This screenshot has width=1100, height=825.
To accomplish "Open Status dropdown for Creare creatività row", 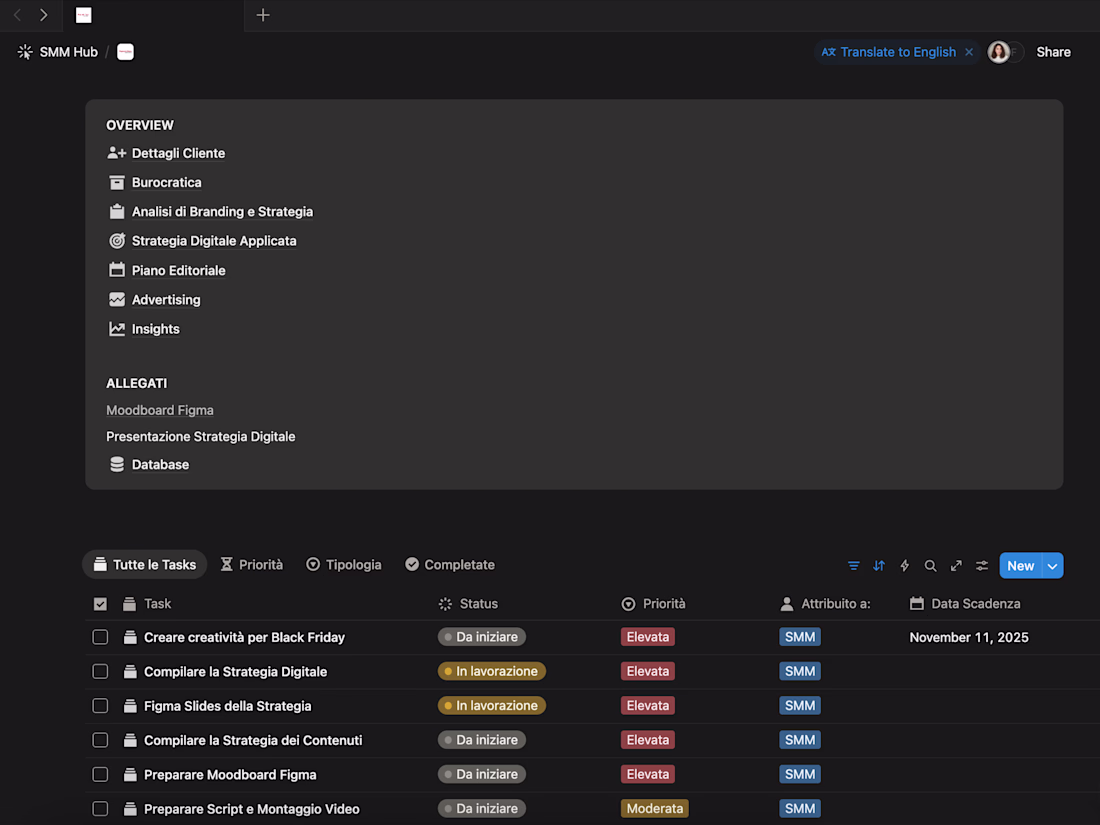I will tap(482, 637).
